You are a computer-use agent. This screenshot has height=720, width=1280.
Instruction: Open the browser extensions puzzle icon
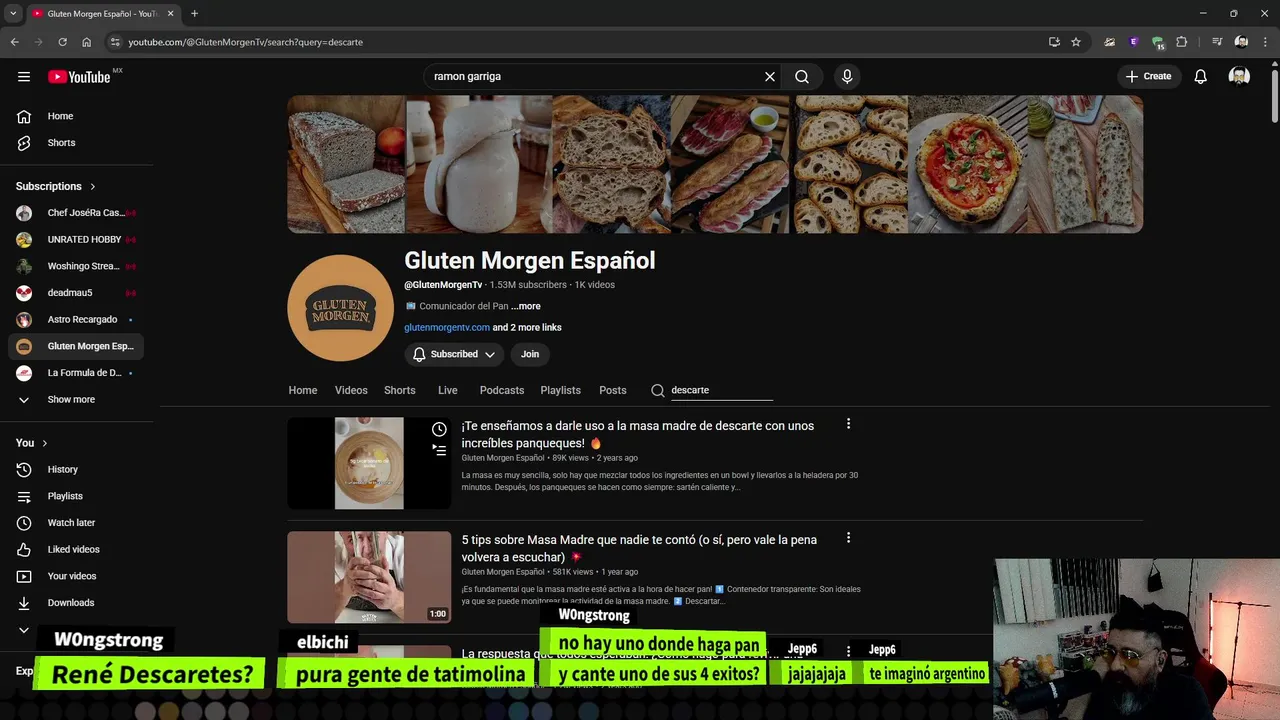[x=1182, y=42]
